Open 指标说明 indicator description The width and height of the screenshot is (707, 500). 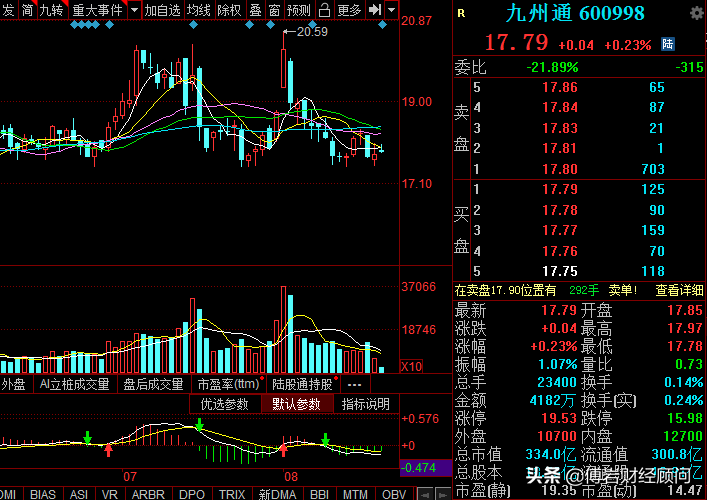[365, 404]
